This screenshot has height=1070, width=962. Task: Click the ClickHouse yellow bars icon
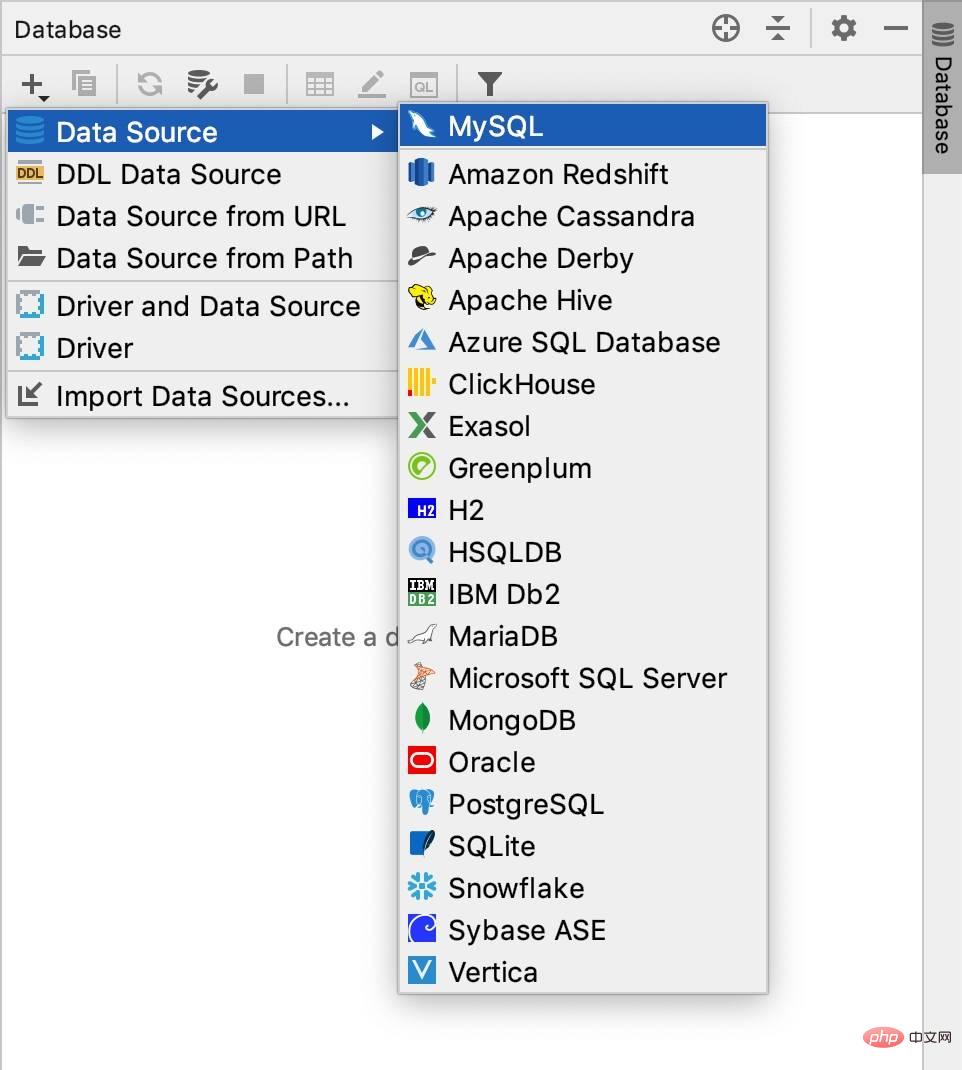421,382
